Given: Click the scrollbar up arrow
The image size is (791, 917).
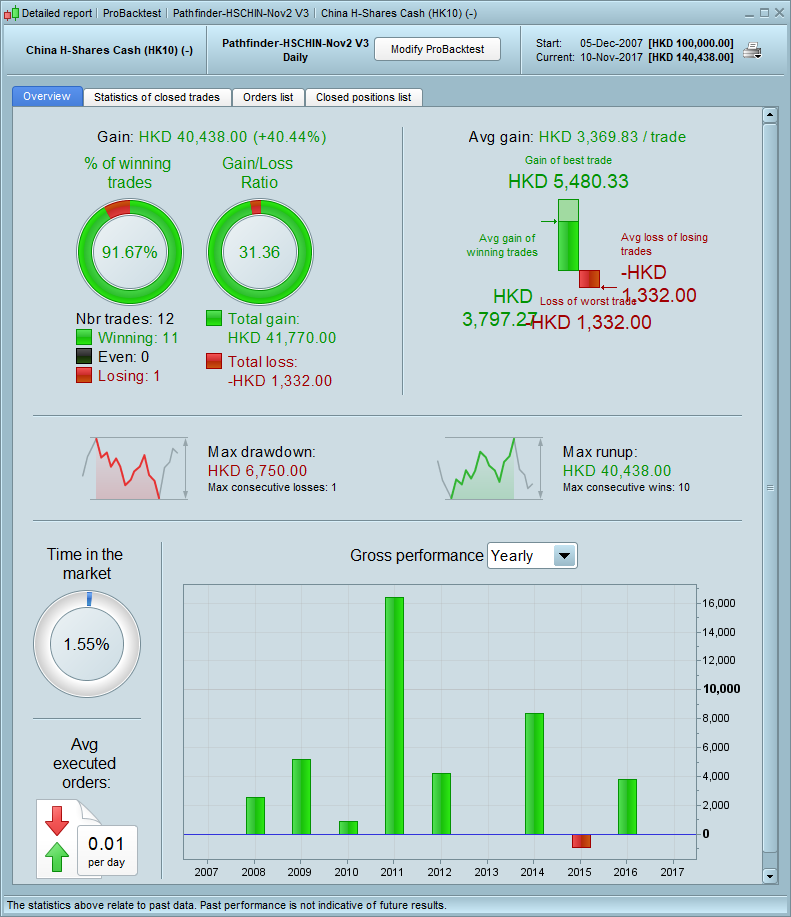Looking at the screenshot, I should tap(769, 115).
